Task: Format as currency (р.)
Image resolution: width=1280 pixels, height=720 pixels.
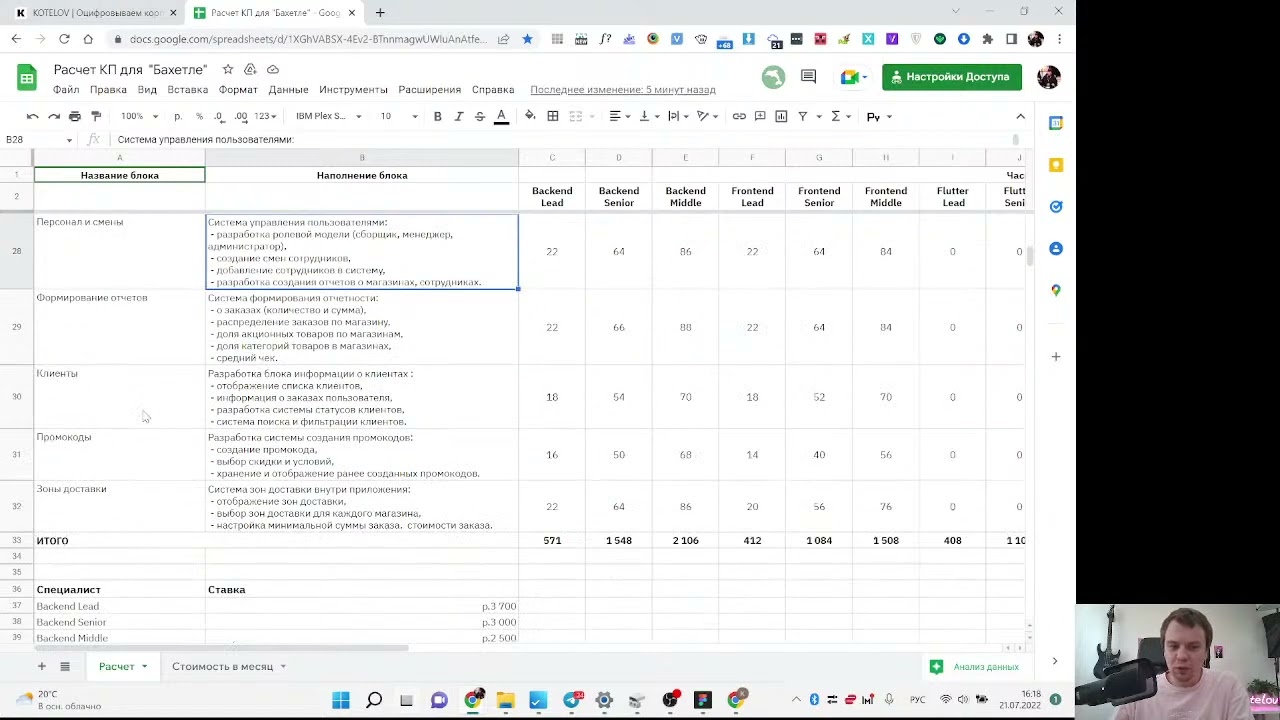Action: (178, 116)
